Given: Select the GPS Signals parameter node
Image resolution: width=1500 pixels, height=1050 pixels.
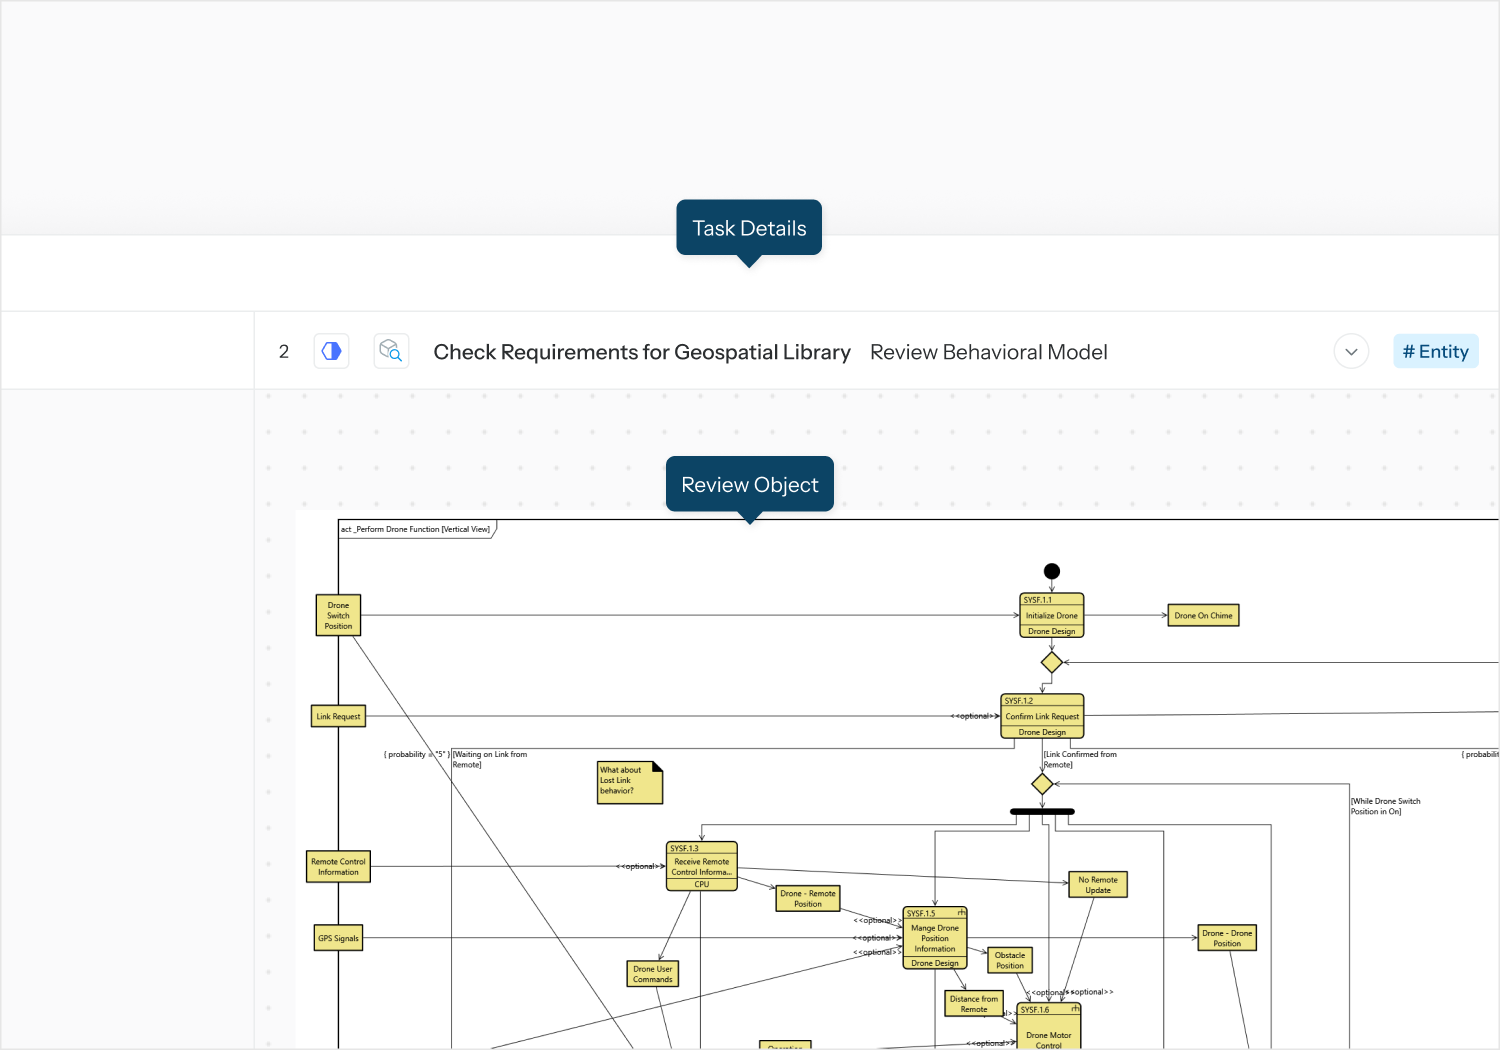Looking at the screenshot, I should click(x=338, y=938).
